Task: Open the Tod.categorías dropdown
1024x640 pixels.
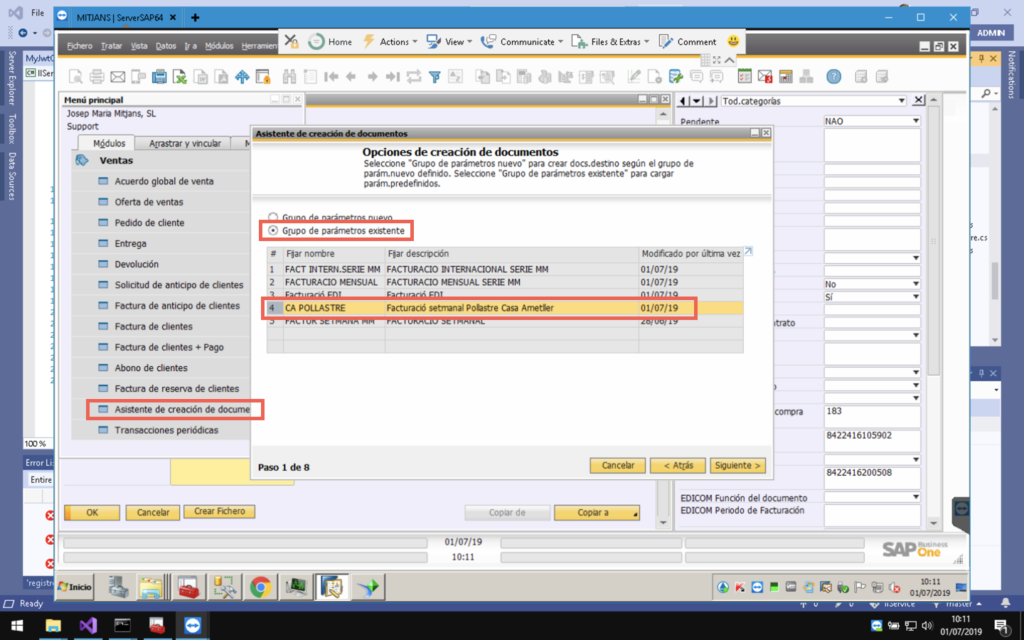Action: (x=901, y=101)
